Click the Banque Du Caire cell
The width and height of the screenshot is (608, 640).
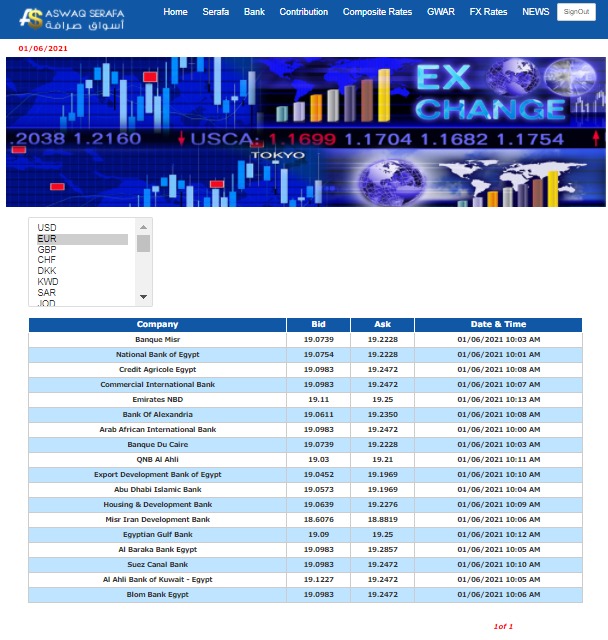click(158, 444)
